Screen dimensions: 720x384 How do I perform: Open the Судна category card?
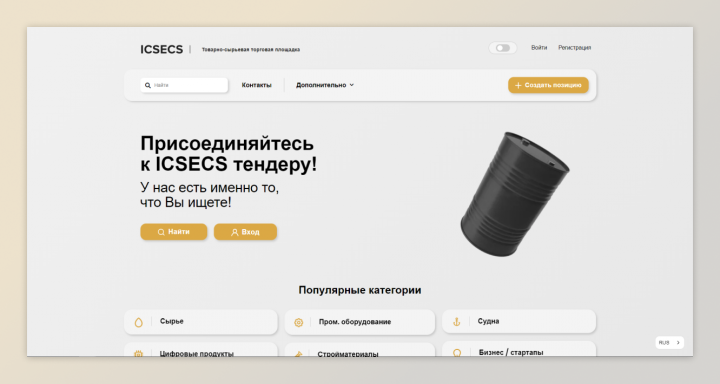point(519,321)
